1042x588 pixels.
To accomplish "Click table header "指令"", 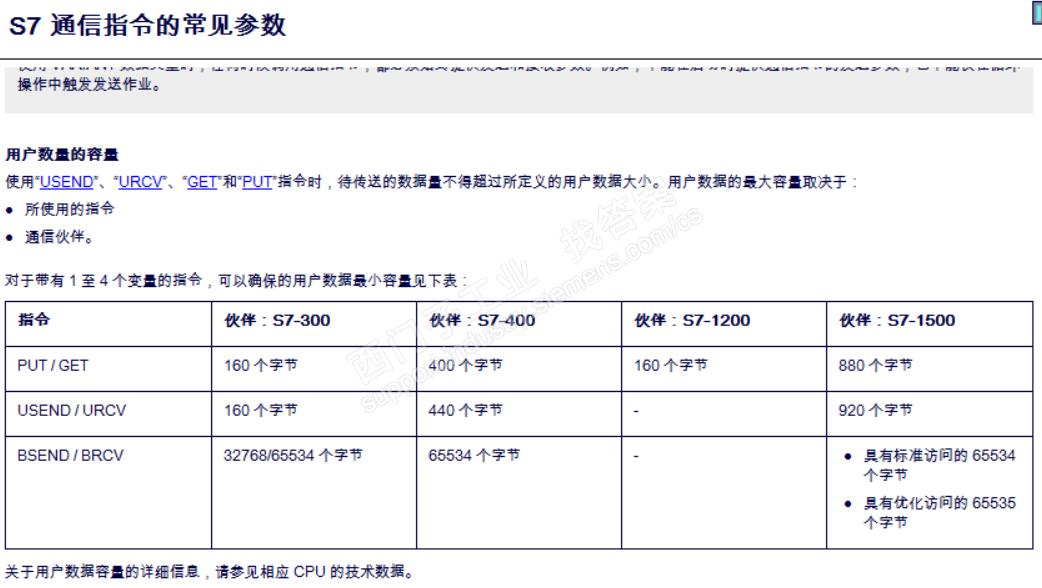I will (x=34, y=320).
